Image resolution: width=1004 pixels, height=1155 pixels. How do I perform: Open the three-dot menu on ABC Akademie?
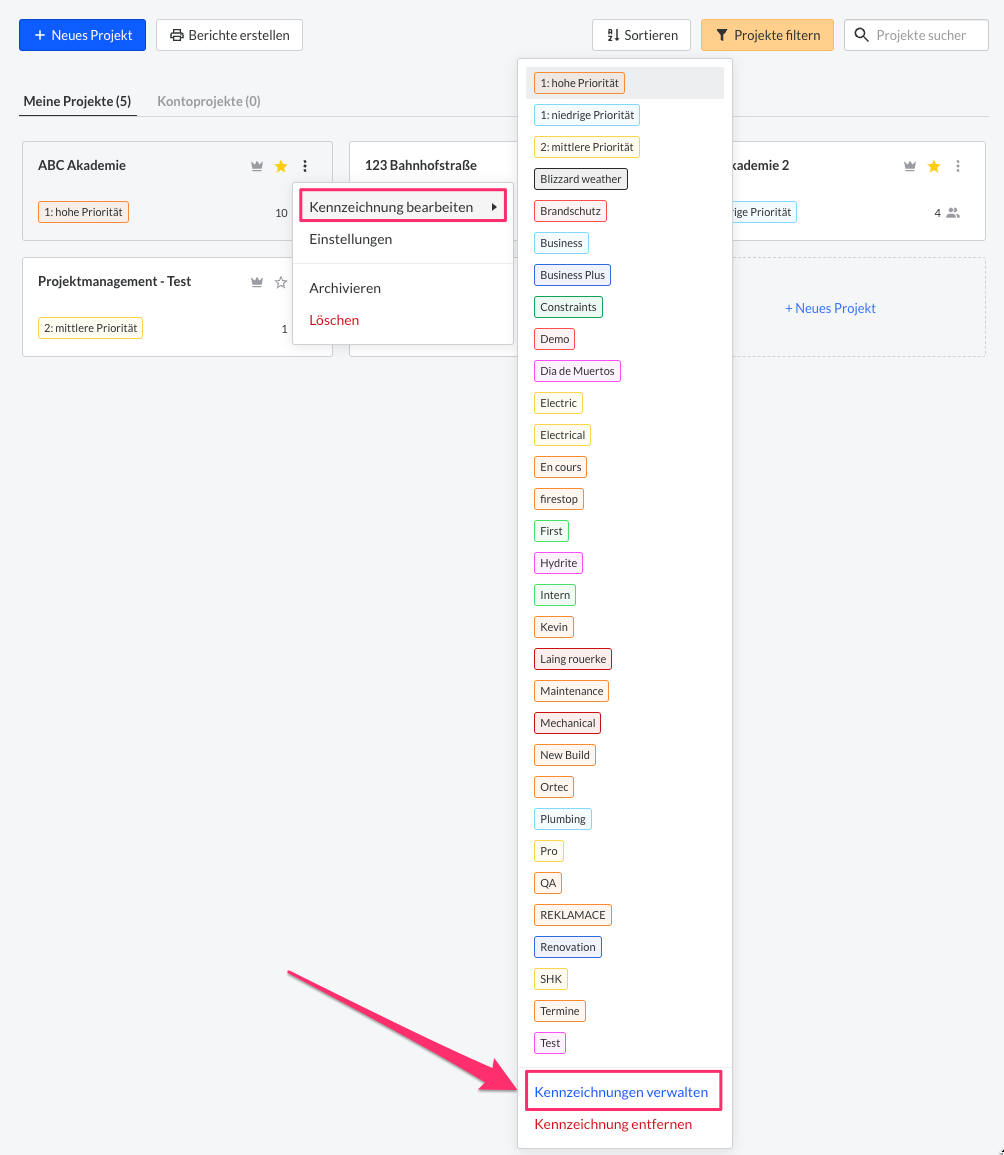pos(305,166)
